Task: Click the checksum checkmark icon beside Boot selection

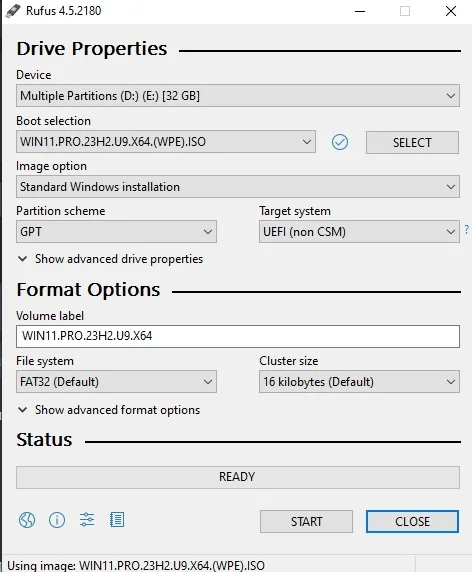Action: coord(340,142)
